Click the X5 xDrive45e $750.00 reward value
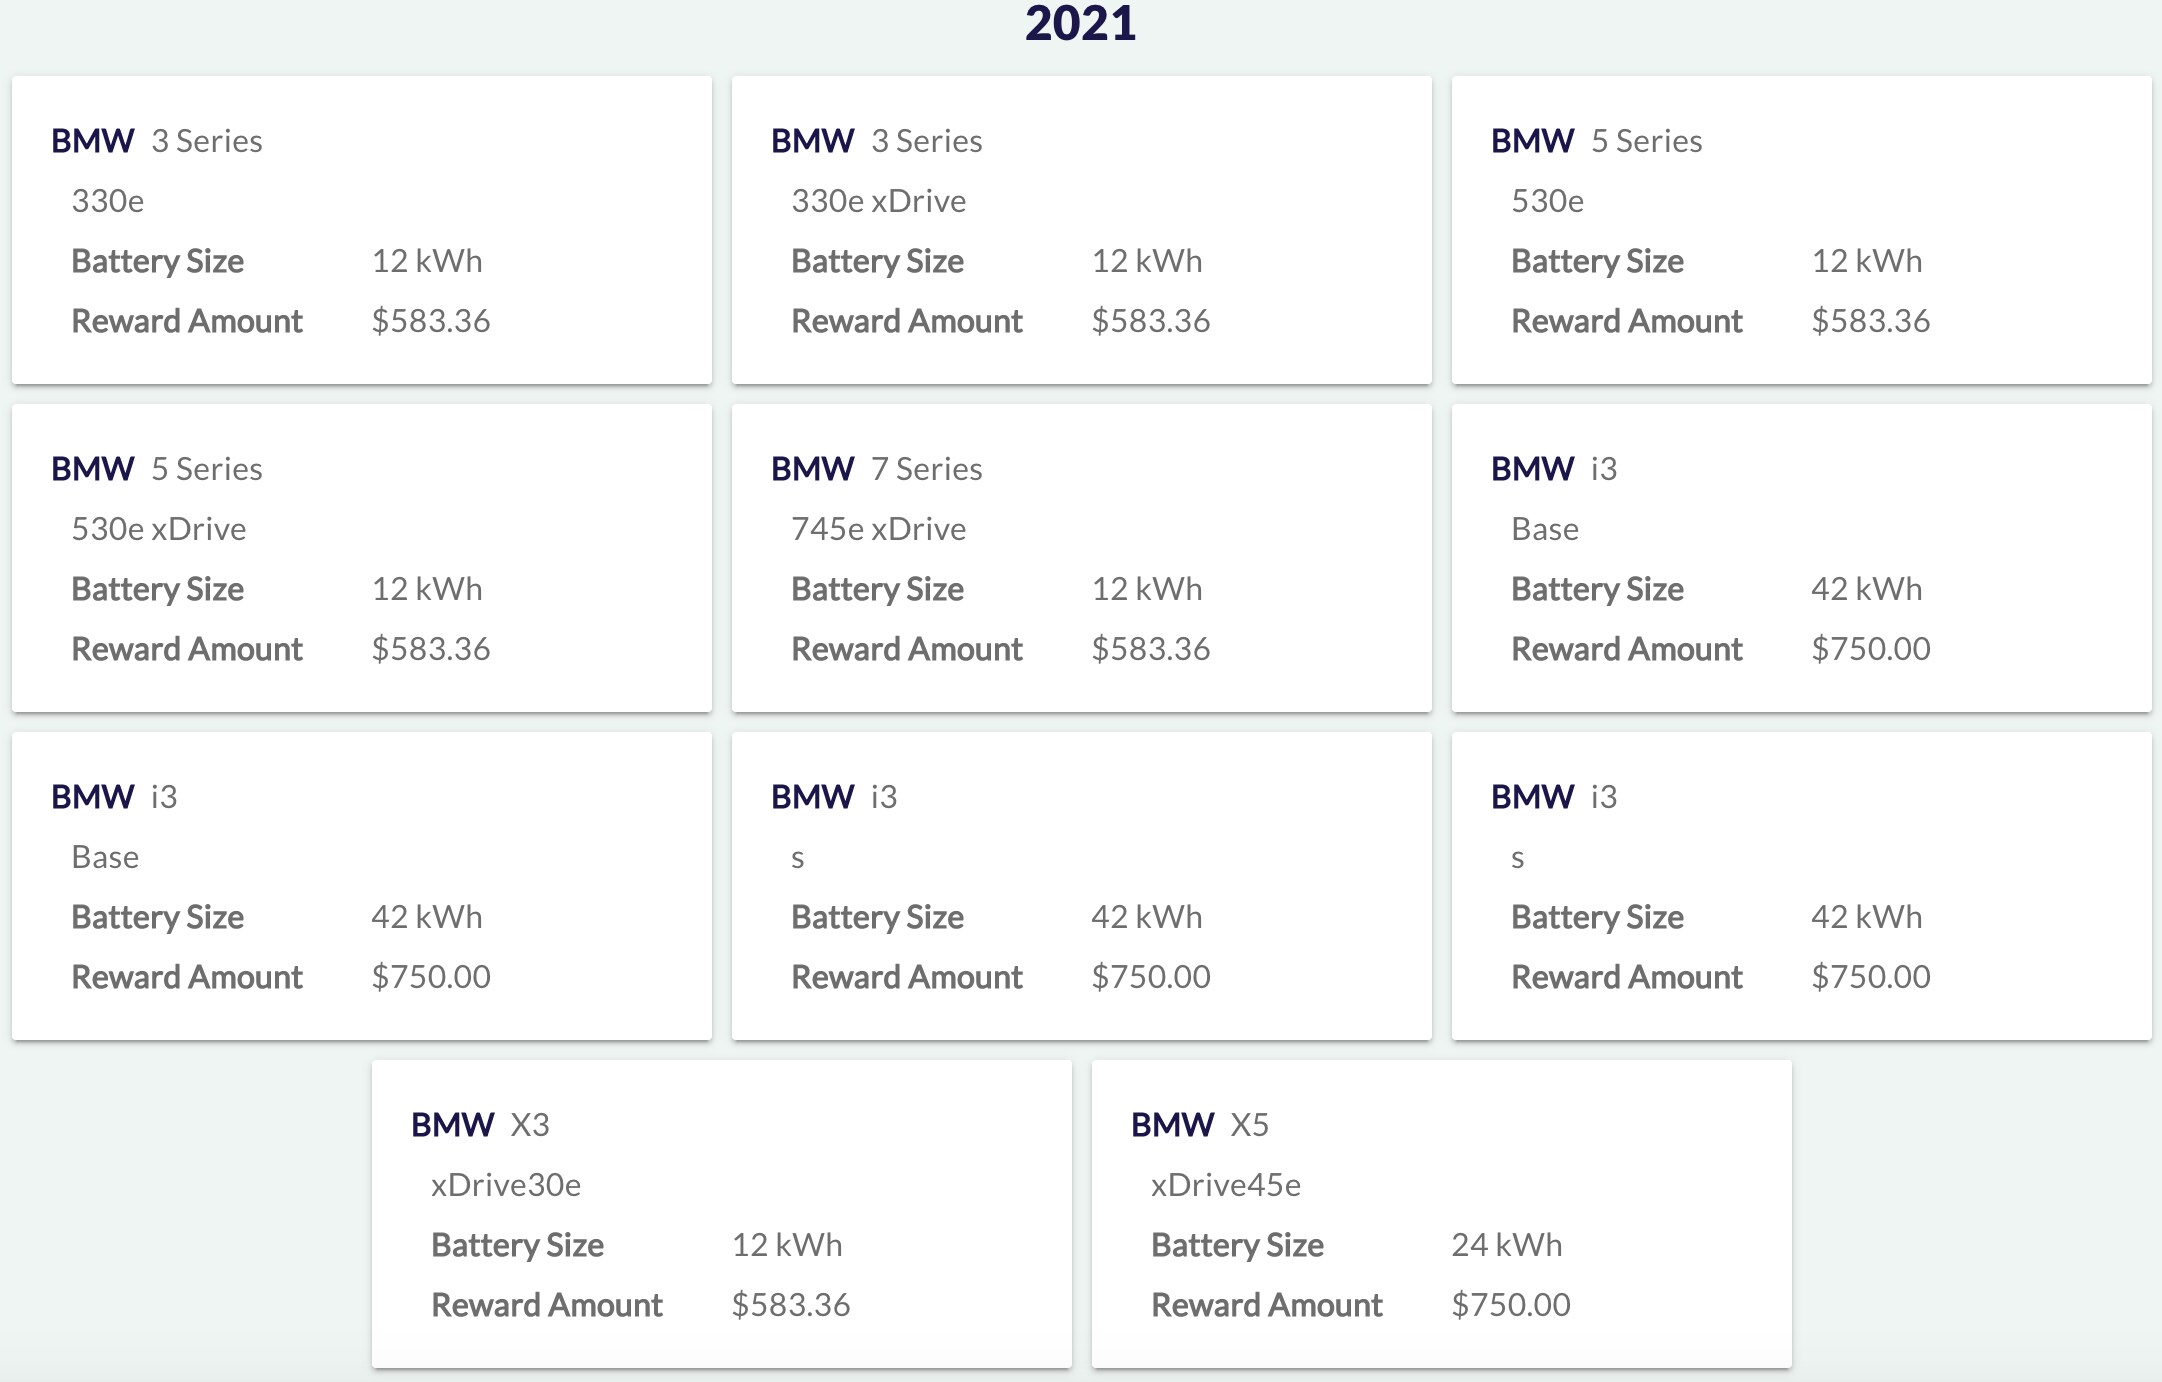Screen dimensions: 2162x1382 click(x=1510, y=1305)
